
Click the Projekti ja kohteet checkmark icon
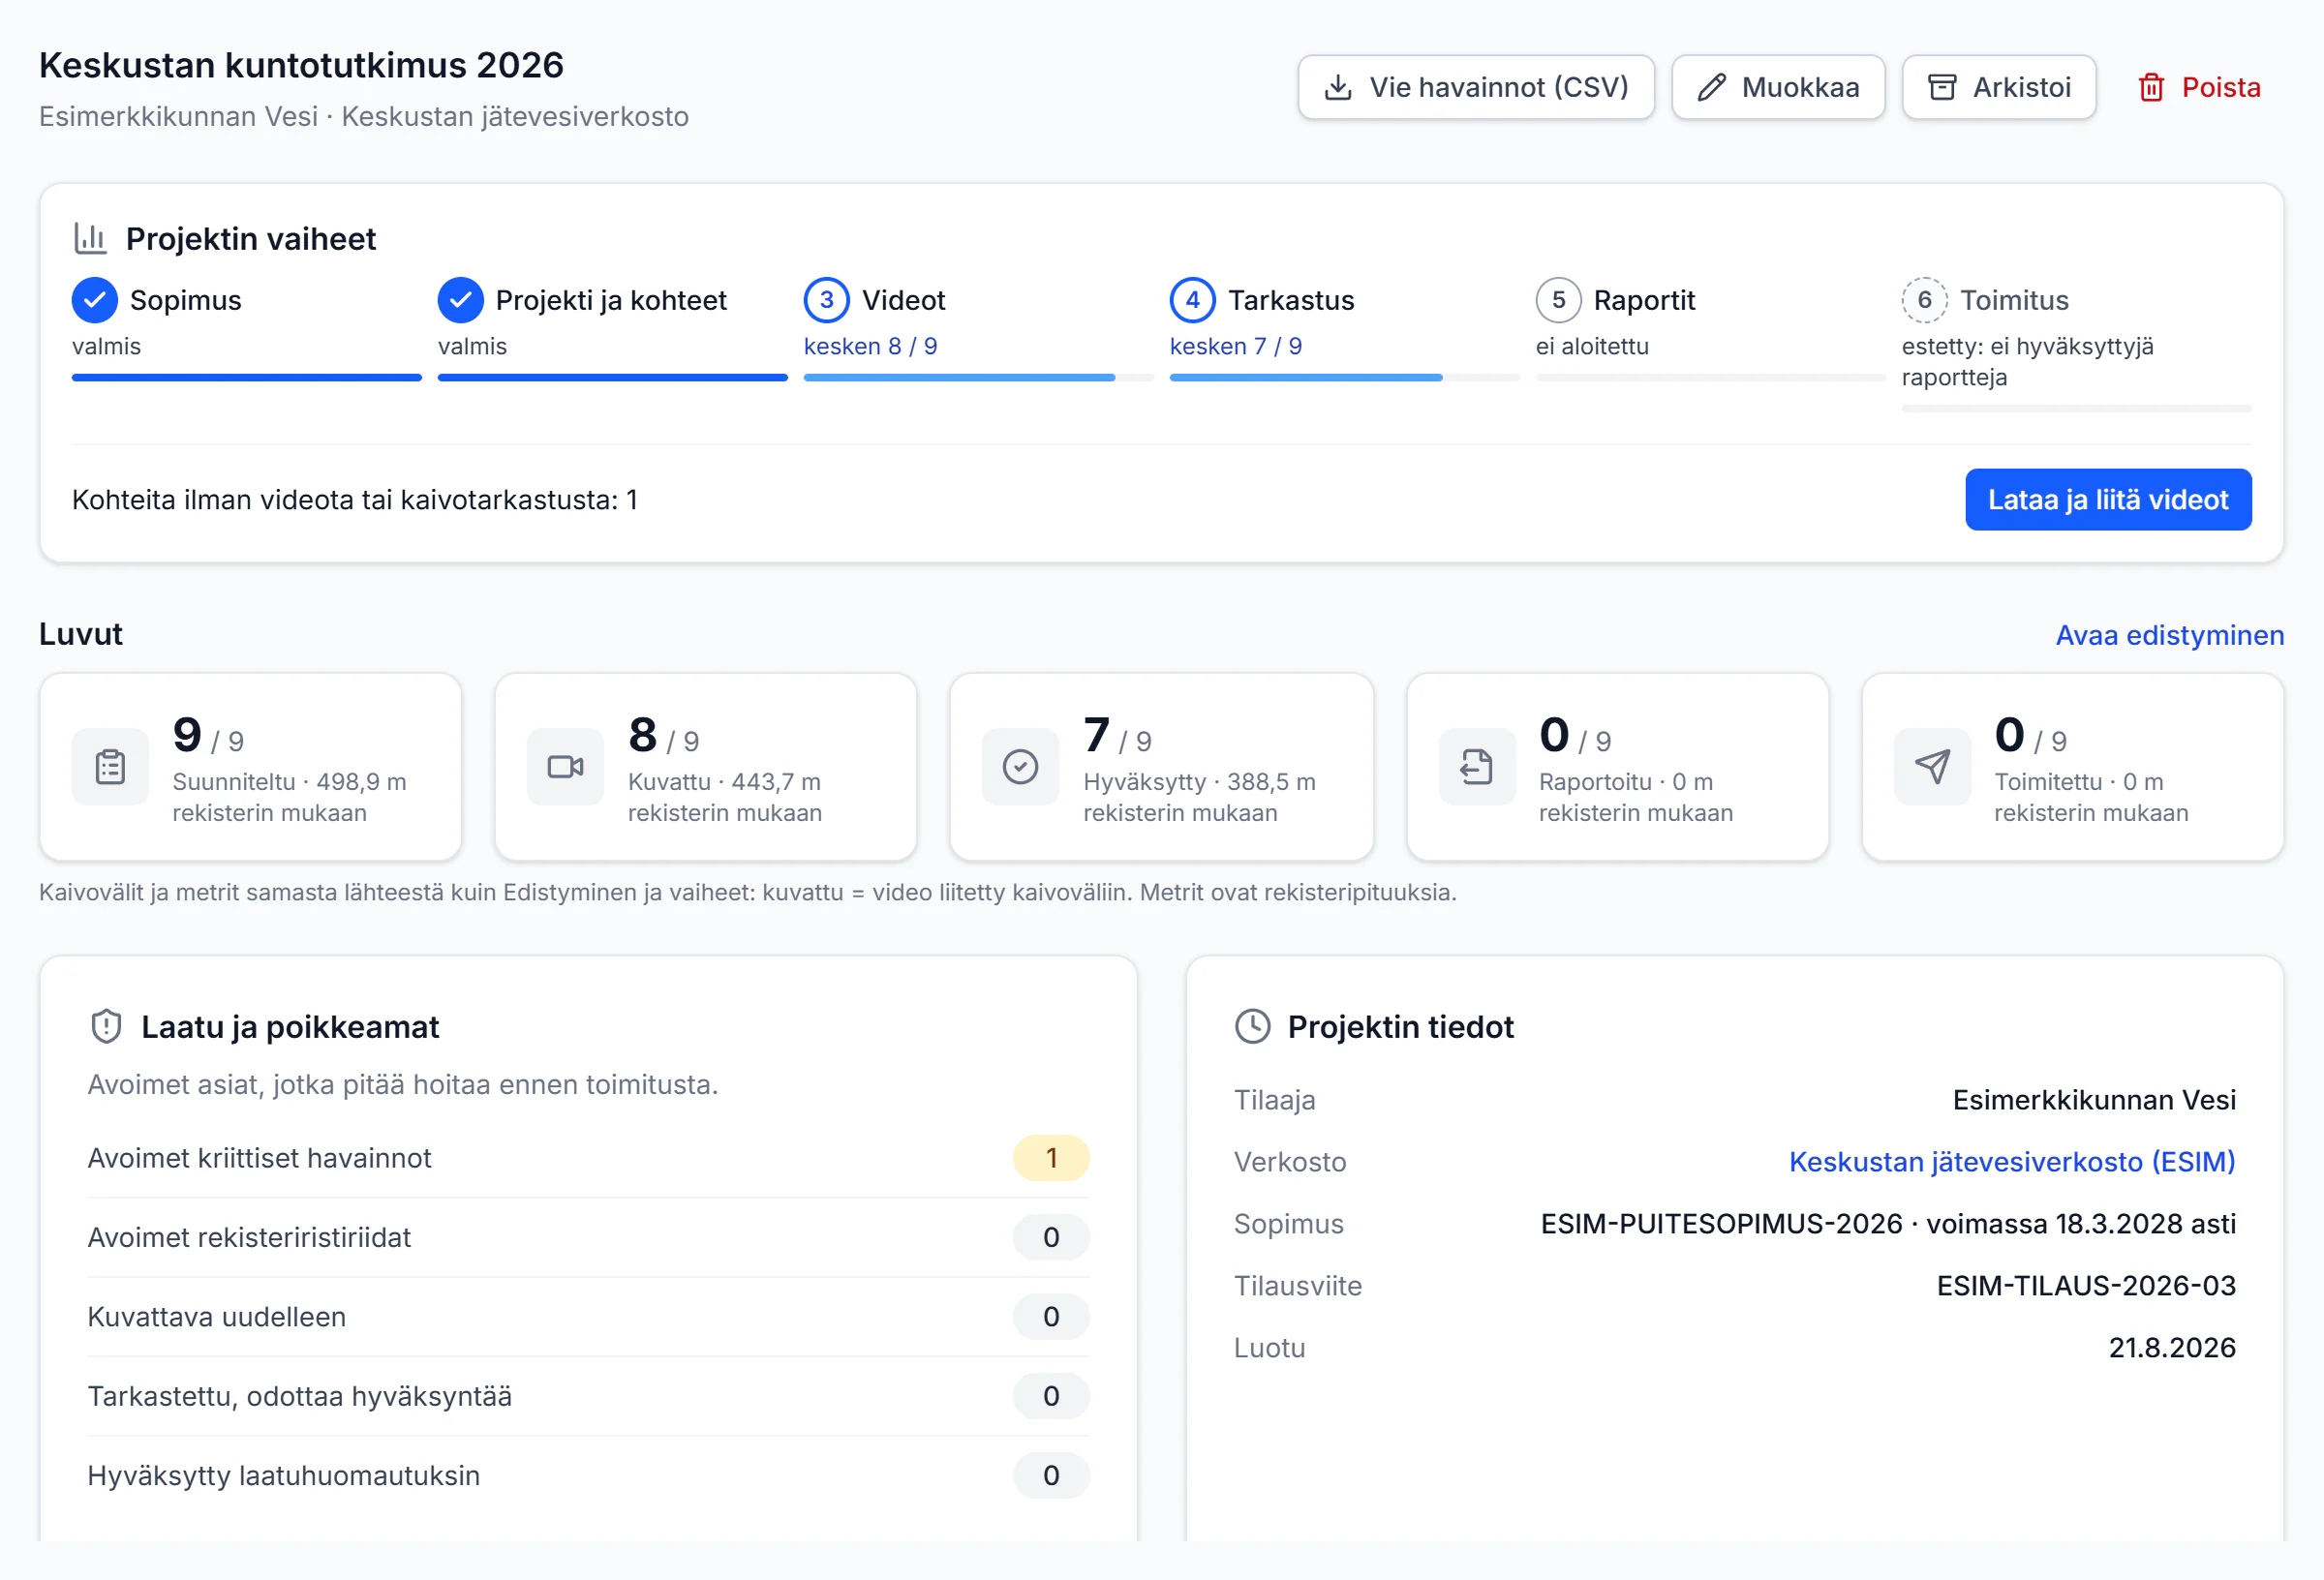tap(461, 300)
